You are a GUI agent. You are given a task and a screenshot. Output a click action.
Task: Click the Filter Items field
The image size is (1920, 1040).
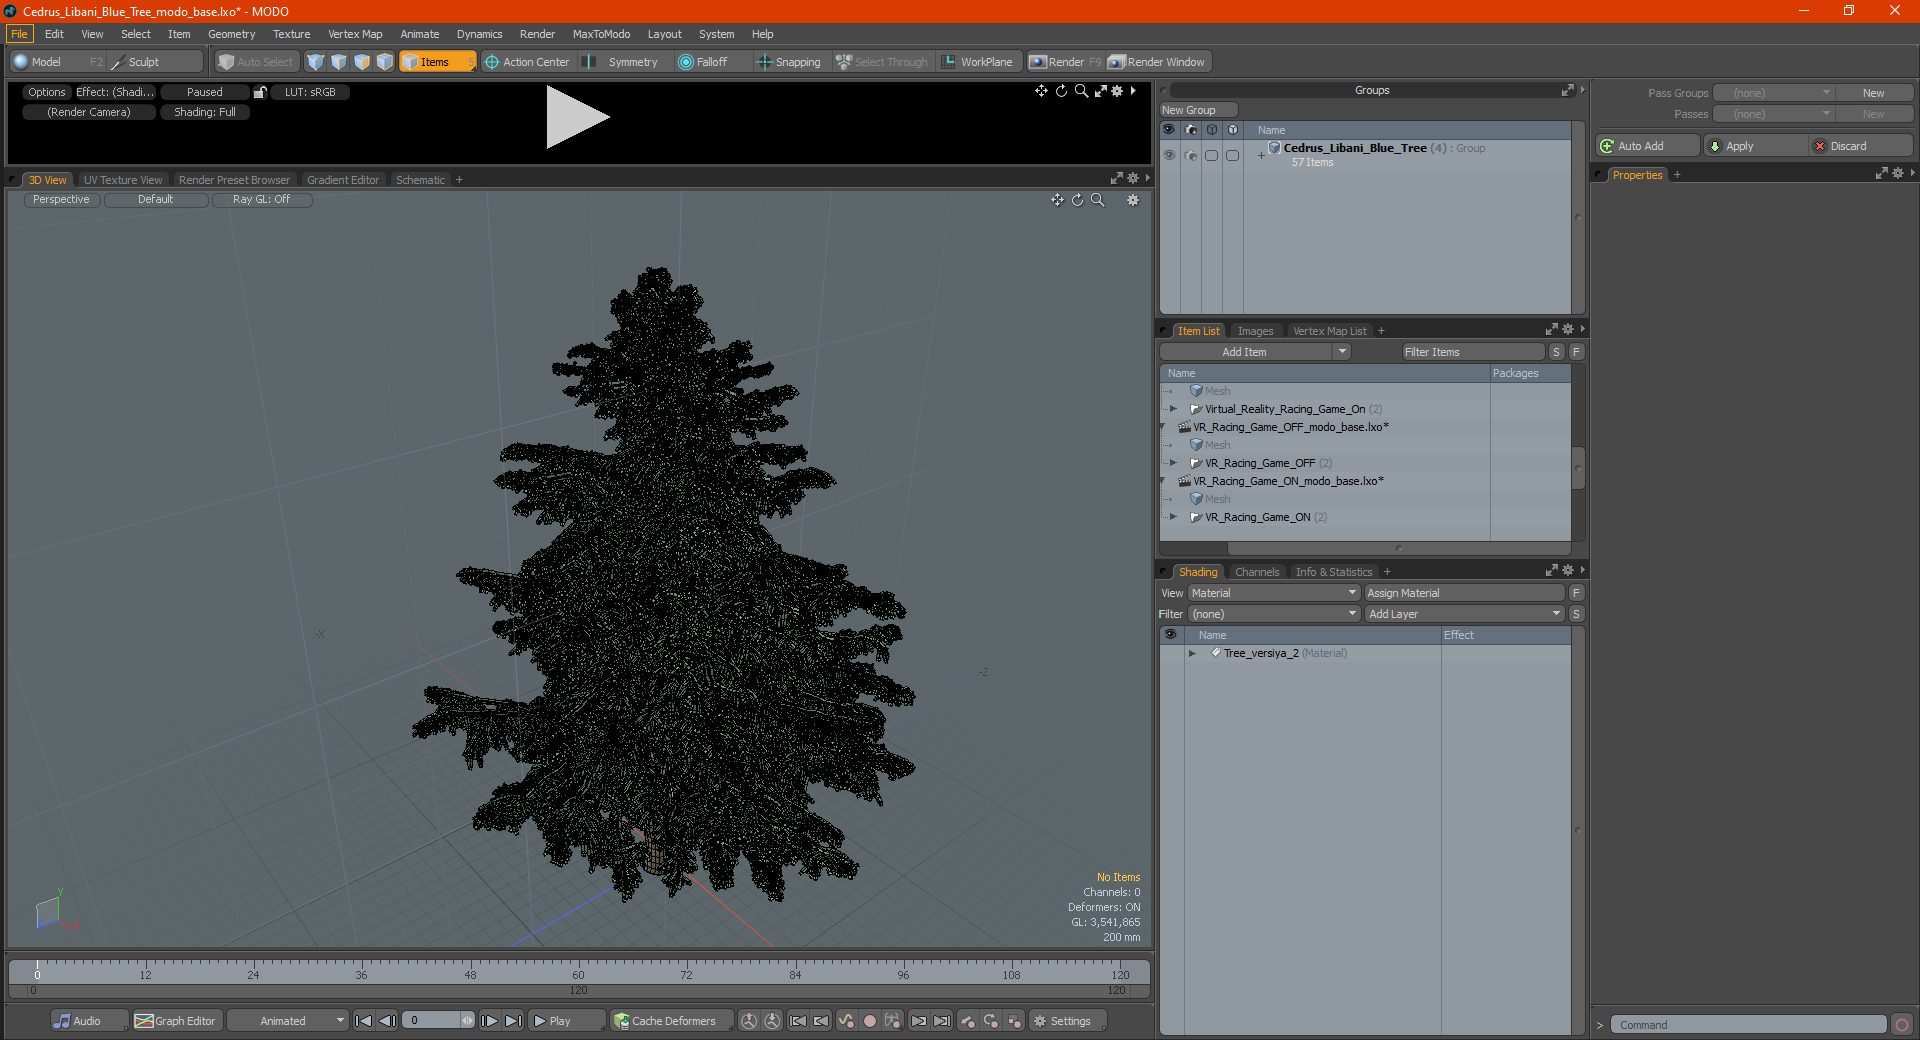tap(1472, 352)
